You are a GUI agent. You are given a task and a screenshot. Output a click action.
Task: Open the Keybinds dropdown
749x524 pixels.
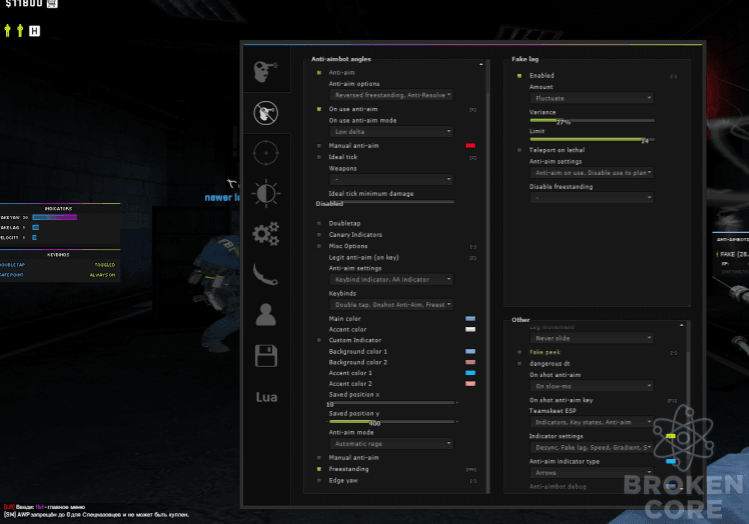391,305
